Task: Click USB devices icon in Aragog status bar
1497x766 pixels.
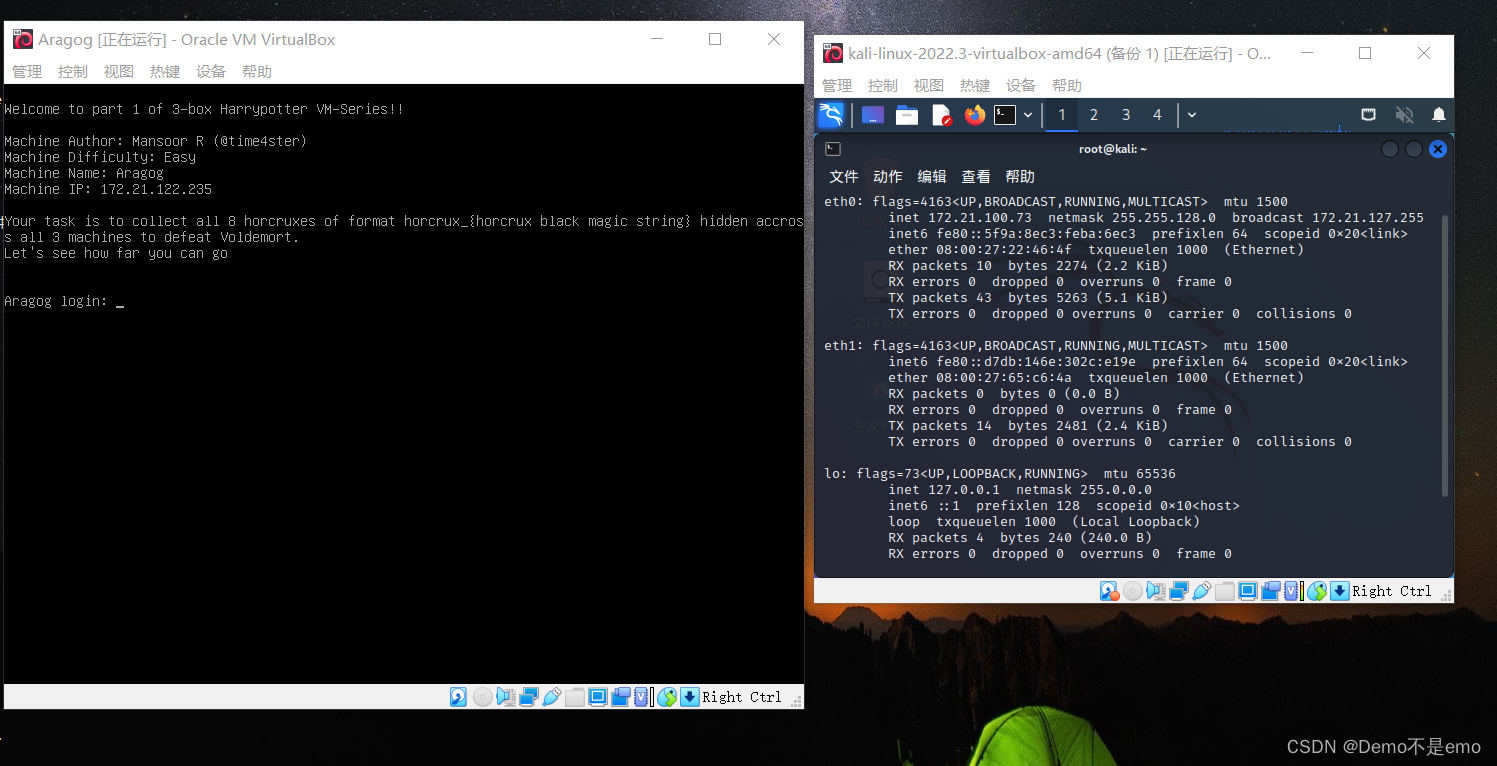Action: 552,697
